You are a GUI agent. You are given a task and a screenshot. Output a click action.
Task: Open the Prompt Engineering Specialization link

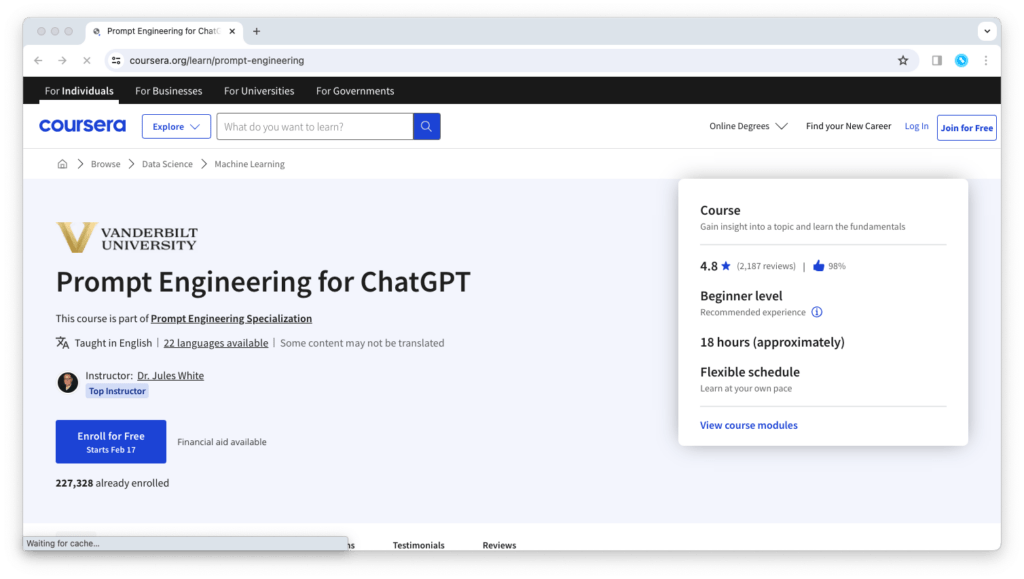pyautogui.click(x=231, y=319)
